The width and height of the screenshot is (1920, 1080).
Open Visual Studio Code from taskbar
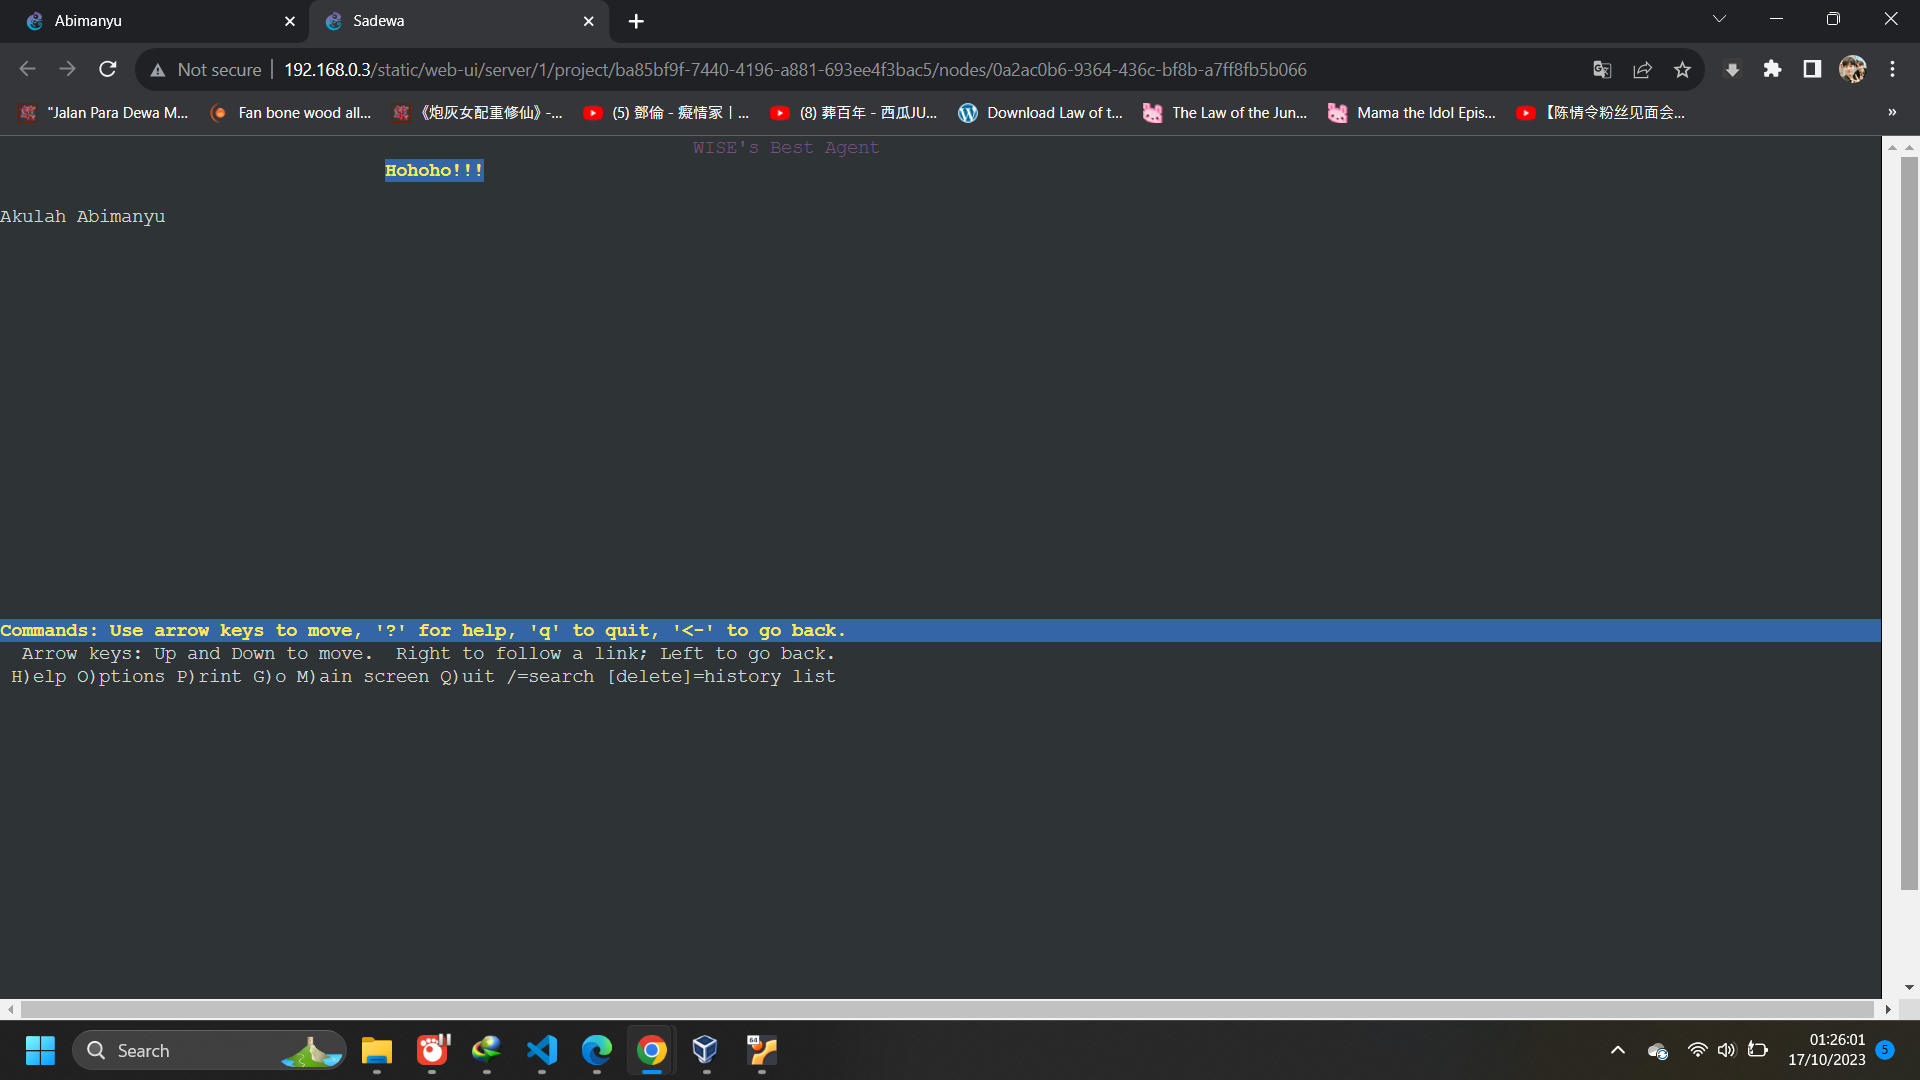tap(542, 1050)
